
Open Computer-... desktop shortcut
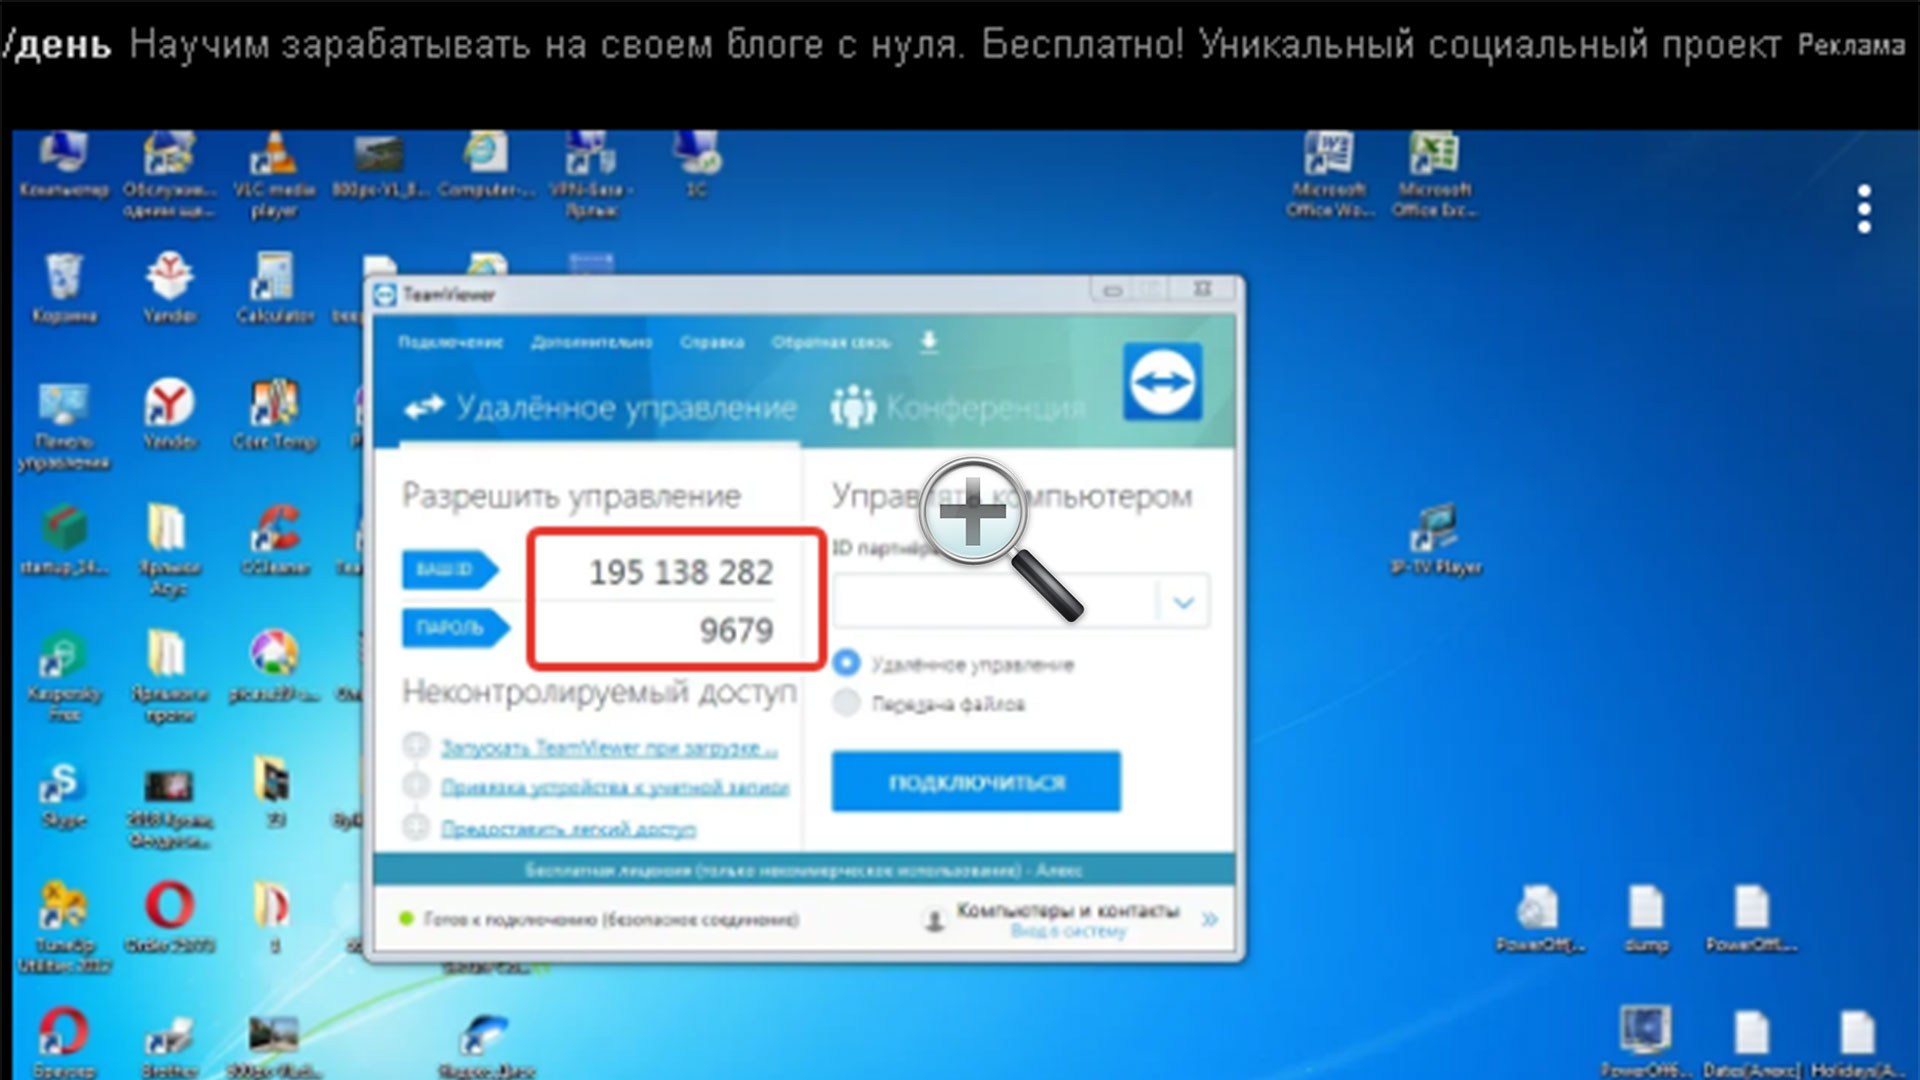(x=486, y=165)
